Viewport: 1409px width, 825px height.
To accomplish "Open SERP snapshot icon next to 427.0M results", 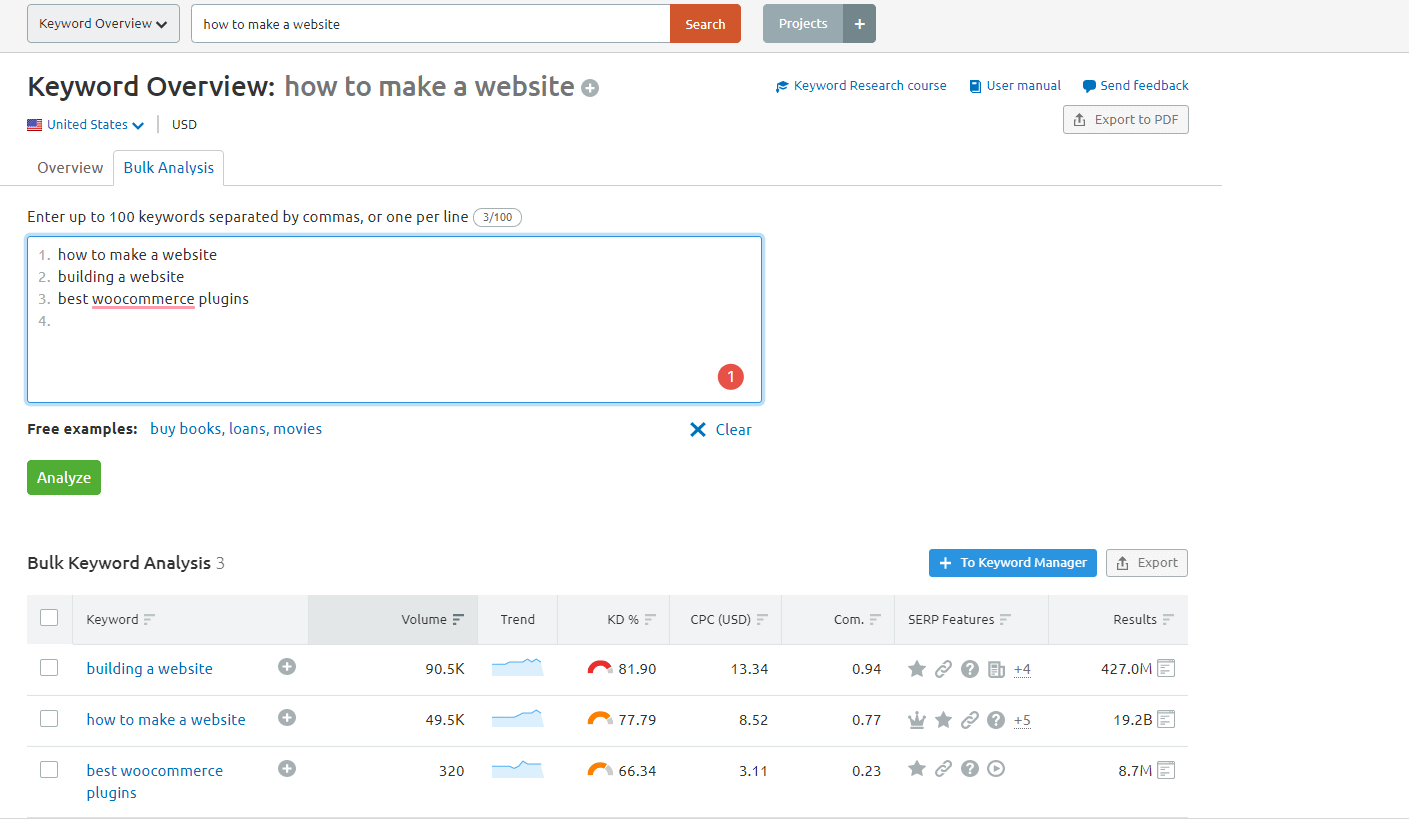I will coord(1166,667).
